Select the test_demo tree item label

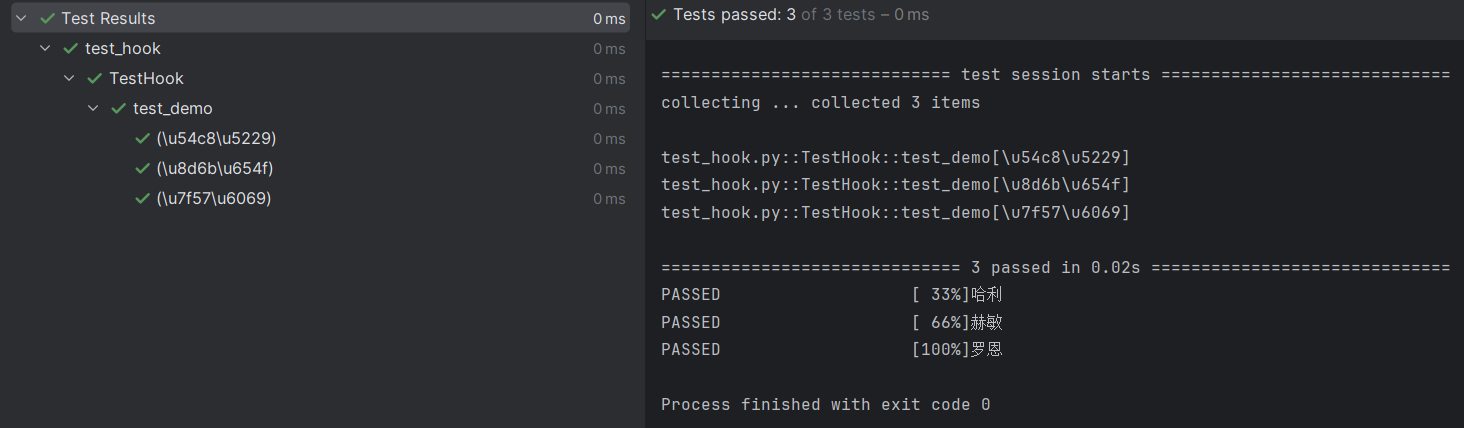(x=173, y=109)
